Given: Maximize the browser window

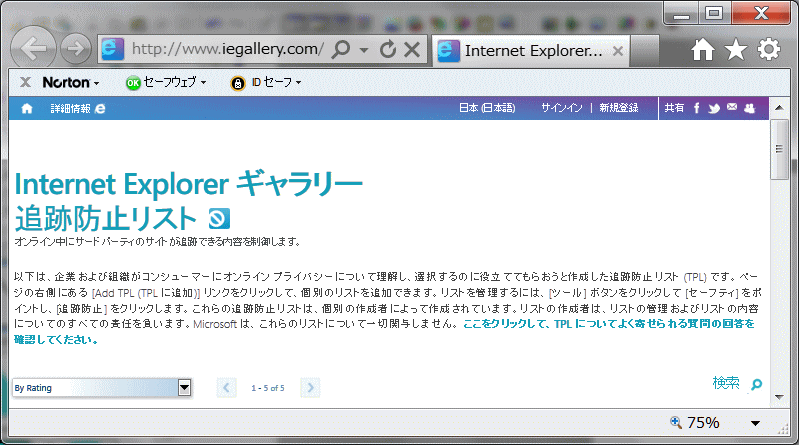Looking at the screenshot, I should (x=714, y=13).
